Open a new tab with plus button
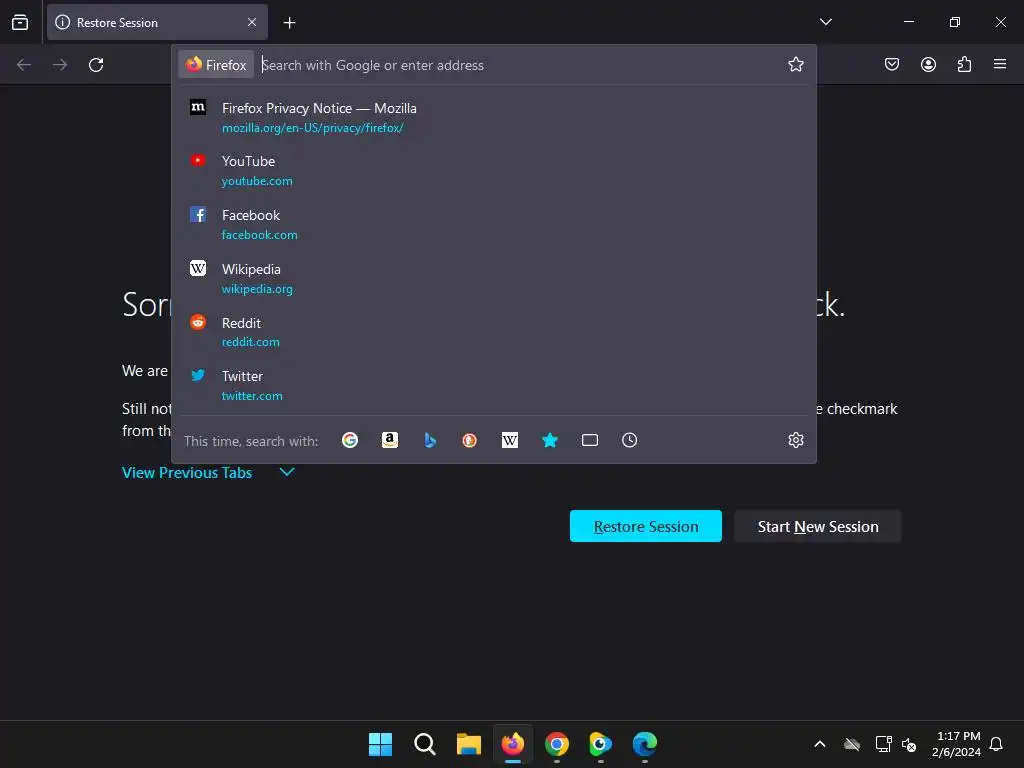 289,23
